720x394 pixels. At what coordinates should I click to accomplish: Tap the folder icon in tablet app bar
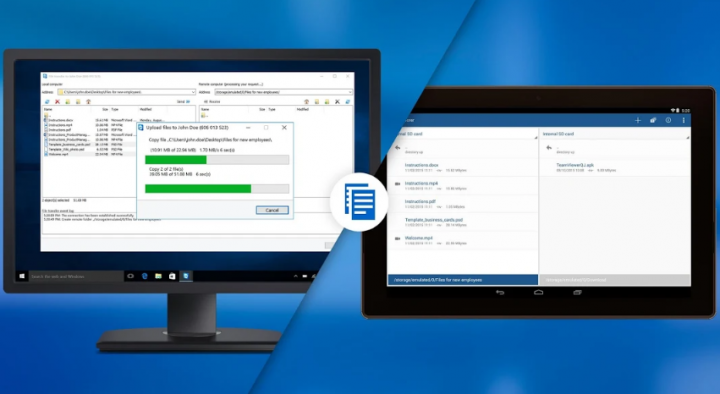click(653, 120)
